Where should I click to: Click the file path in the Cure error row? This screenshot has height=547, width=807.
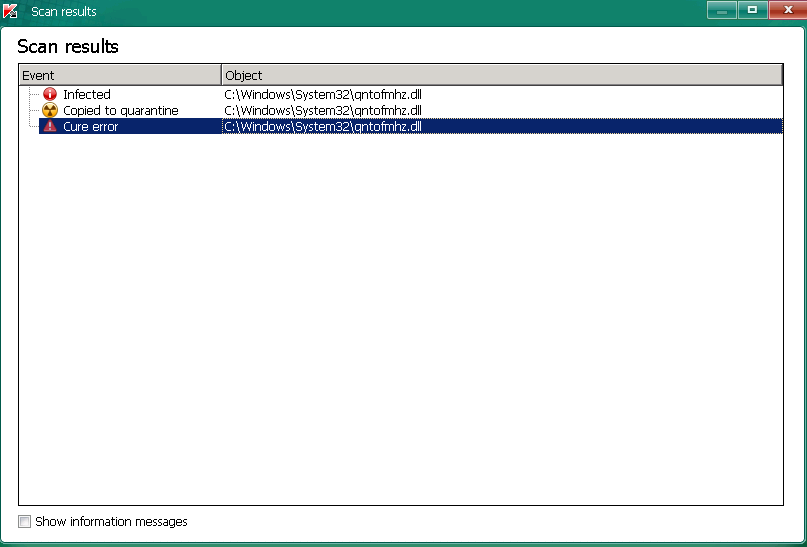click(323, 126)
